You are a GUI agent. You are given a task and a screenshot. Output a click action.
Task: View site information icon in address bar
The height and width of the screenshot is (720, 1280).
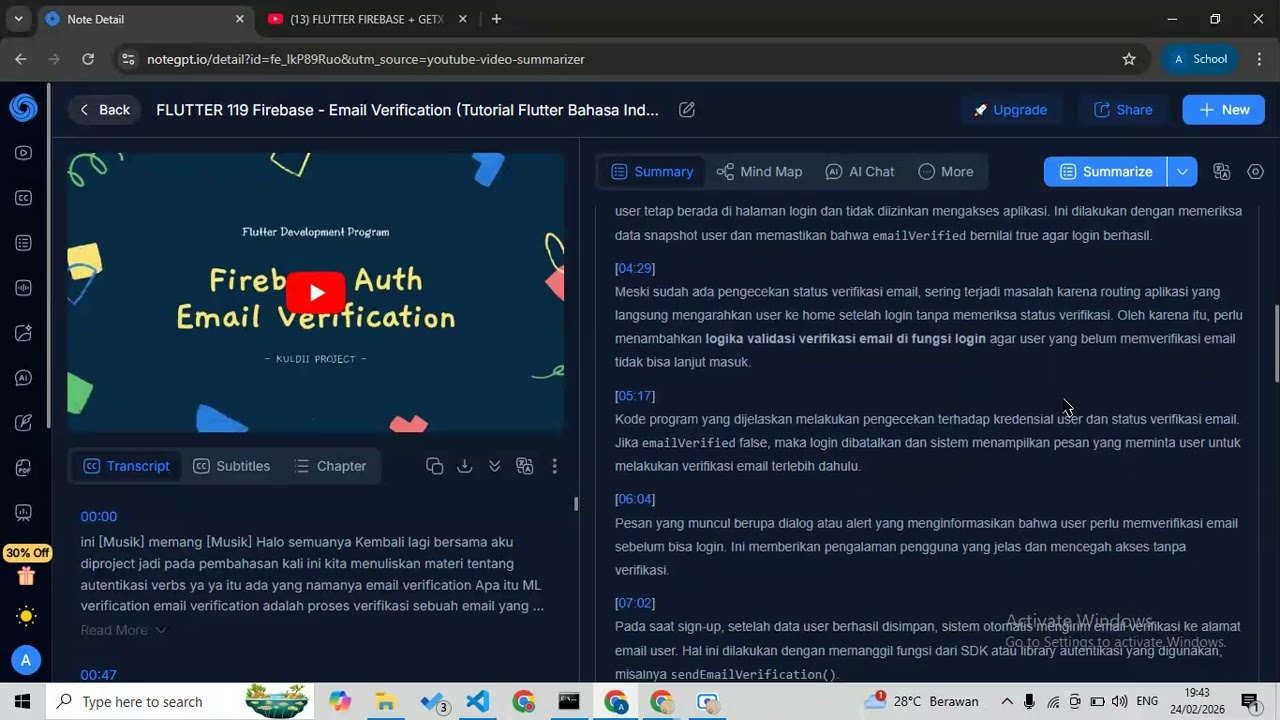pos(127,59)
